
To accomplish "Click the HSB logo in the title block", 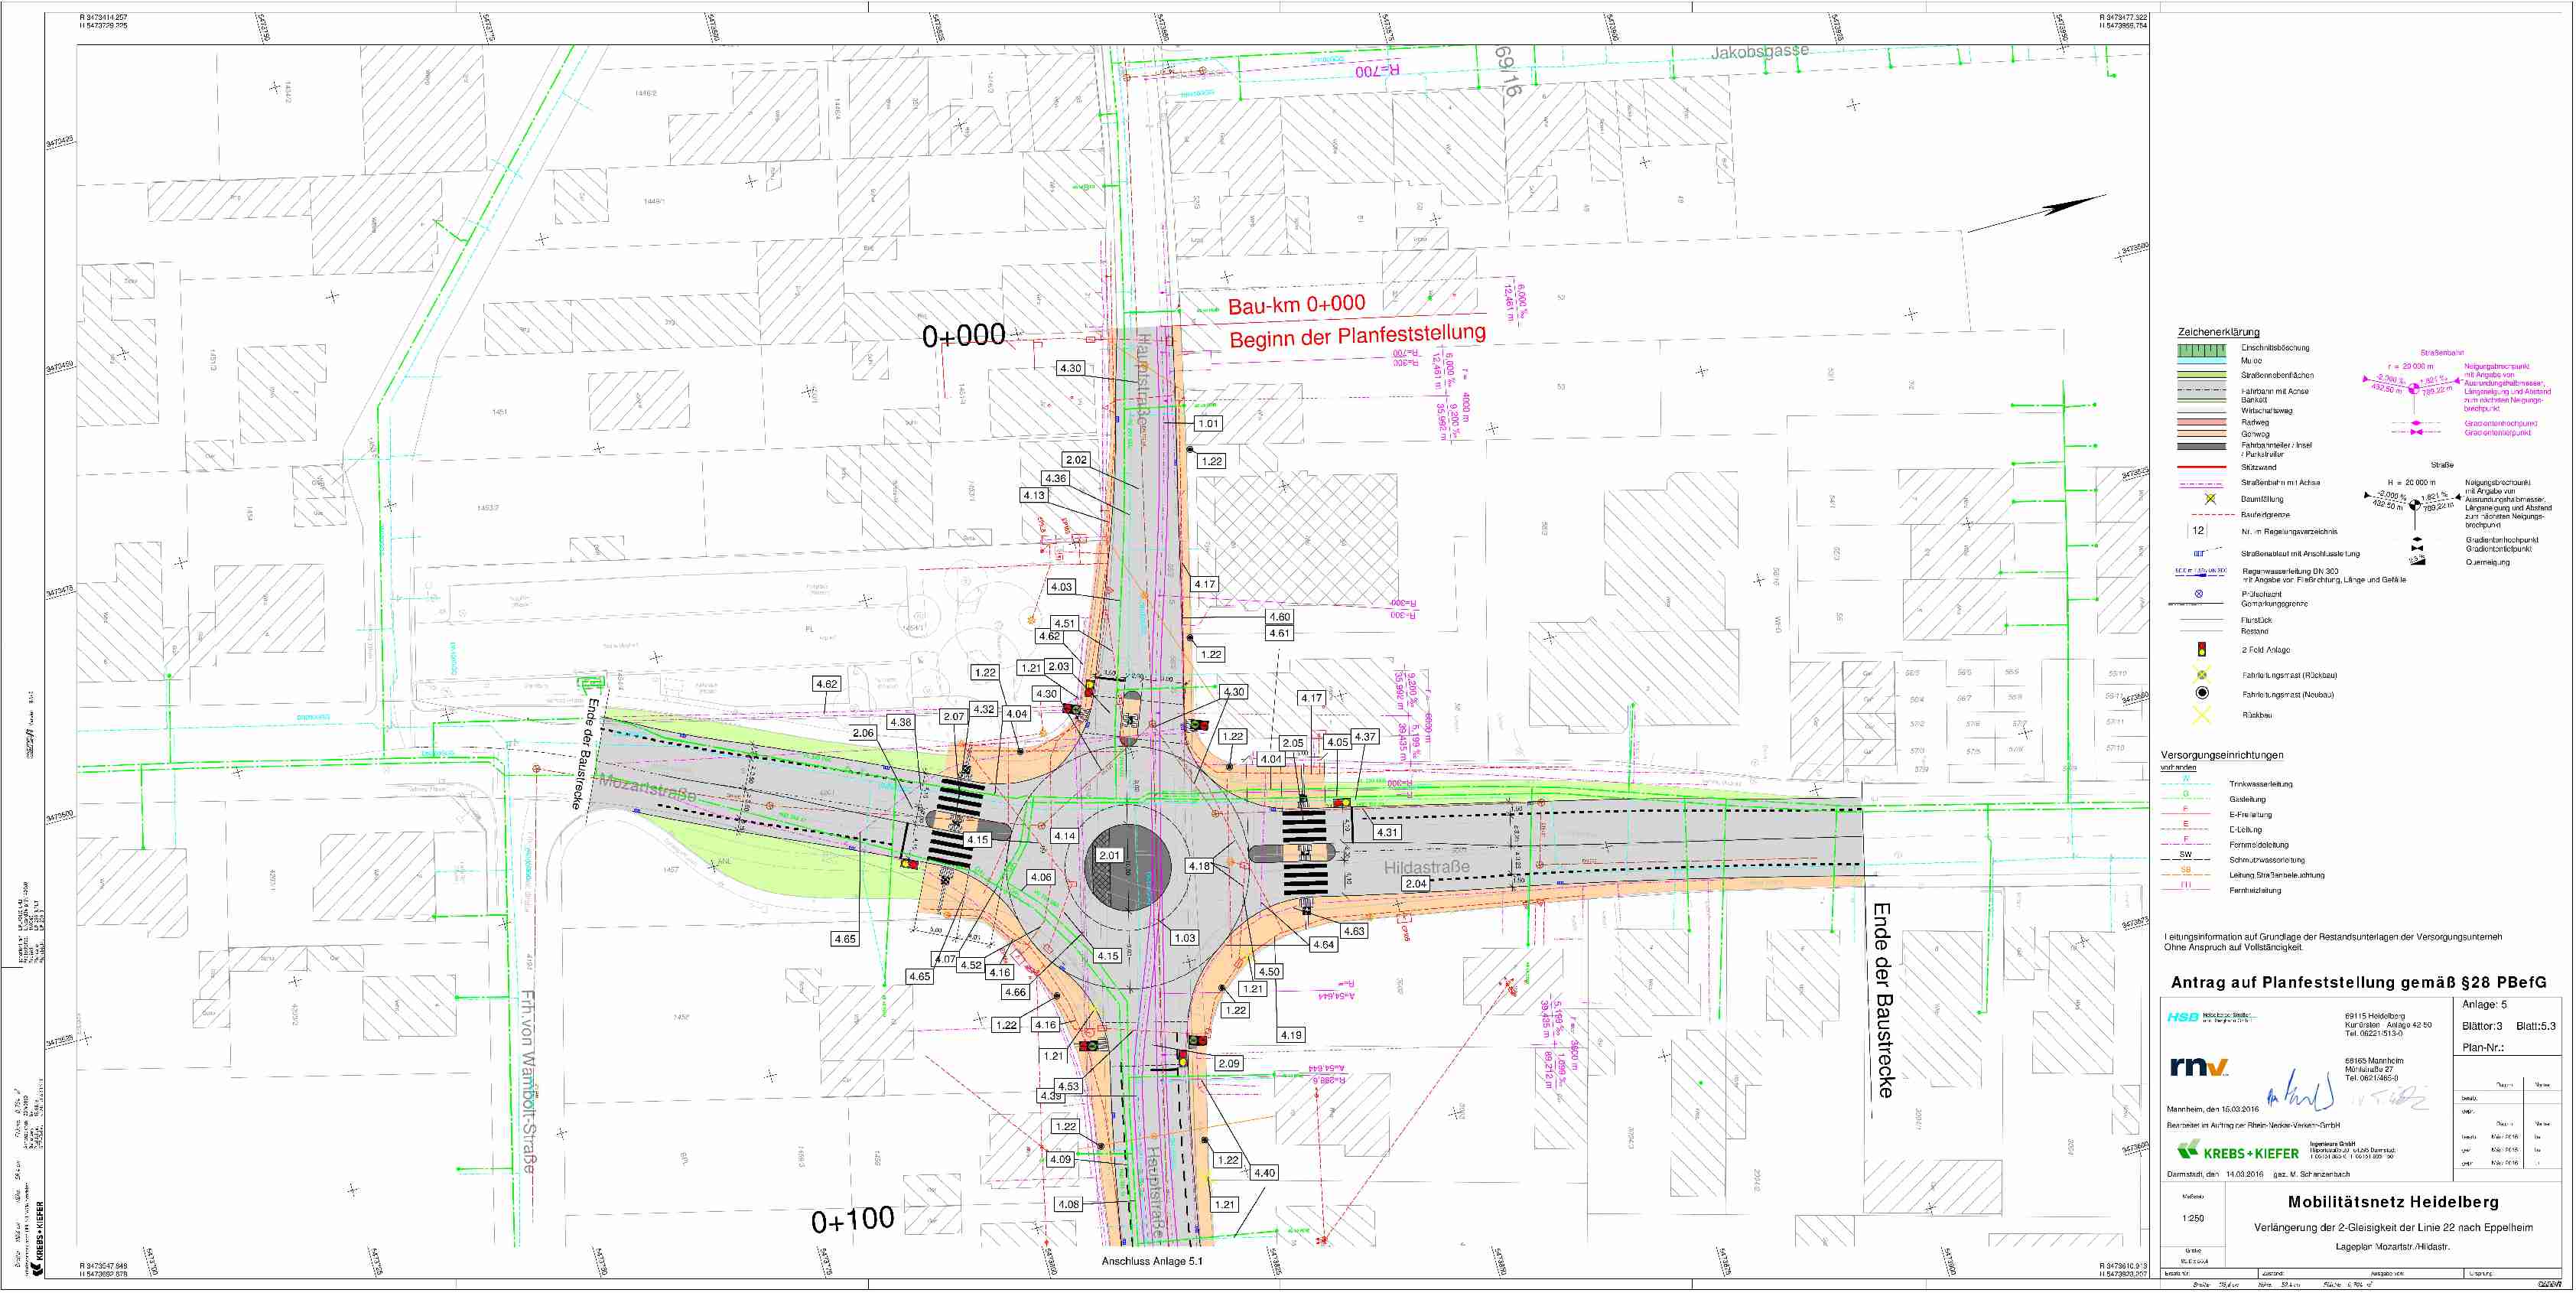I will tap(2183, 1017).
